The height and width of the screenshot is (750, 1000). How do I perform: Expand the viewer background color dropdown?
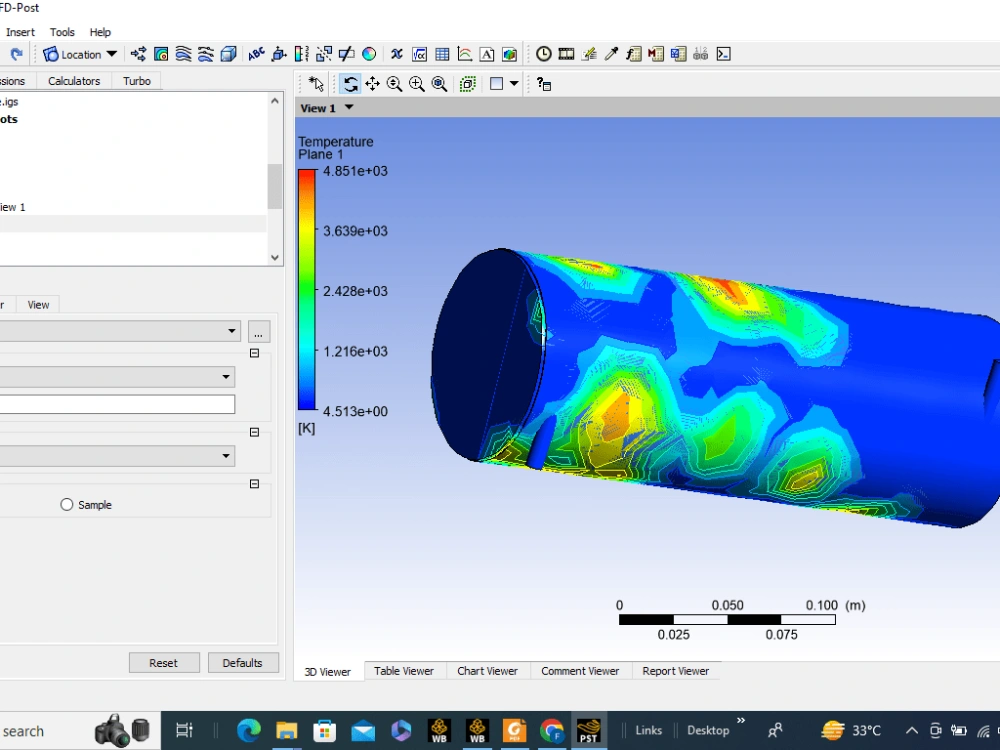pyautogui.click(x=513, y=84)
